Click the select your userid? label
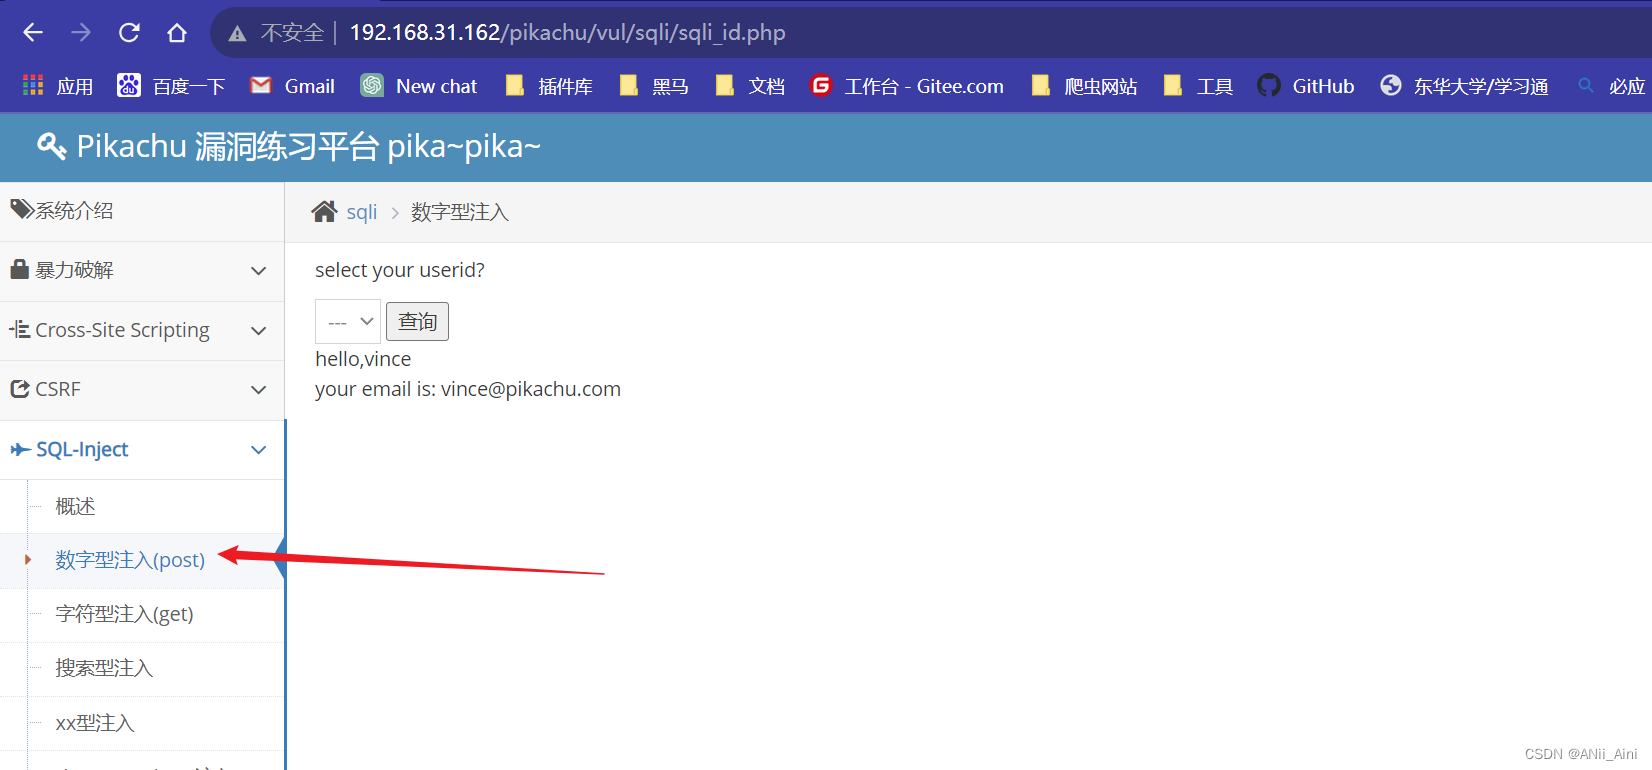 pos(400,270)
